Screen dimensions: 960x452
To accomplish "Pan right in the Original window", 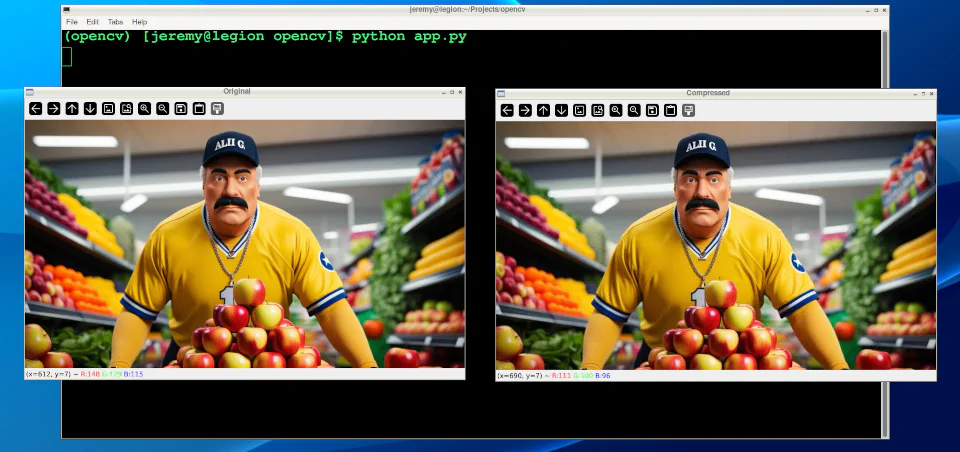I will pos(54,108).
